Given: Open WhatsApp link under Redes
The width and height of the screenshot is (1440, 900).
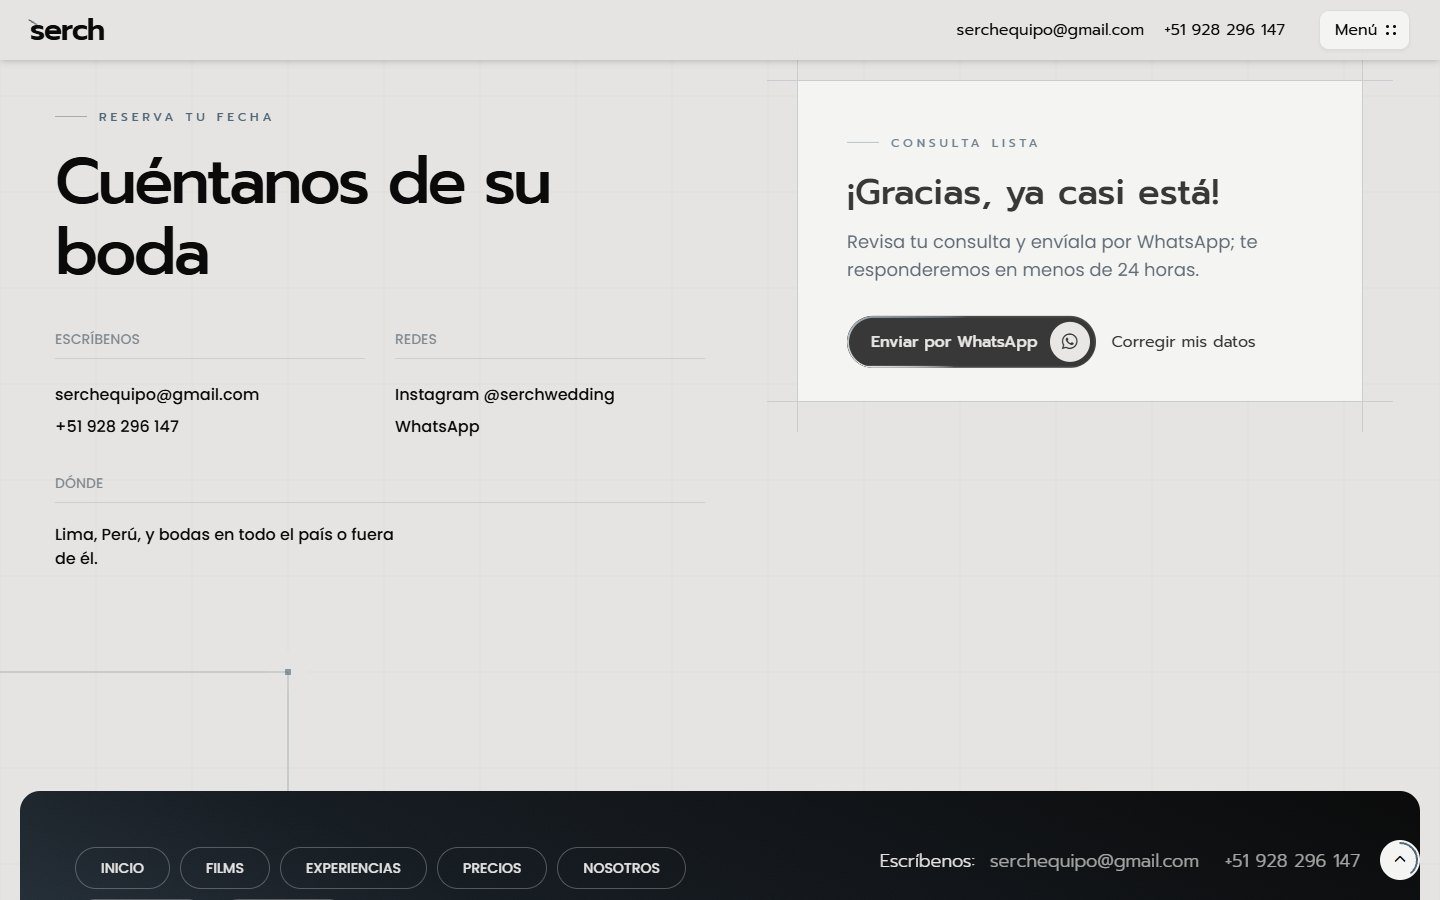Looking at the screenshot, I should [x=437, y=426].
